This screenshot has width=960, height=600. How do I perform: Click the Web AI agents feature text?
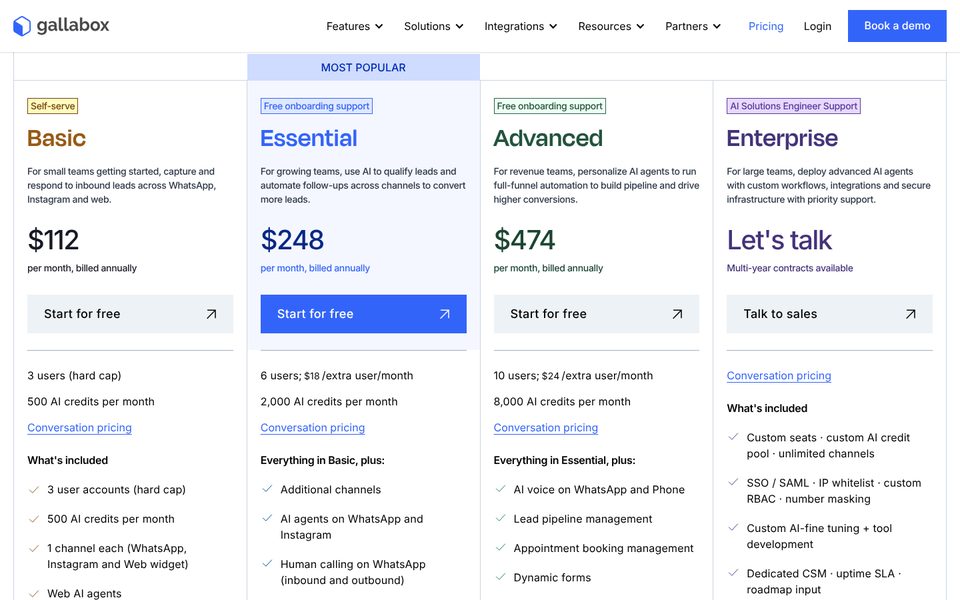84,593
